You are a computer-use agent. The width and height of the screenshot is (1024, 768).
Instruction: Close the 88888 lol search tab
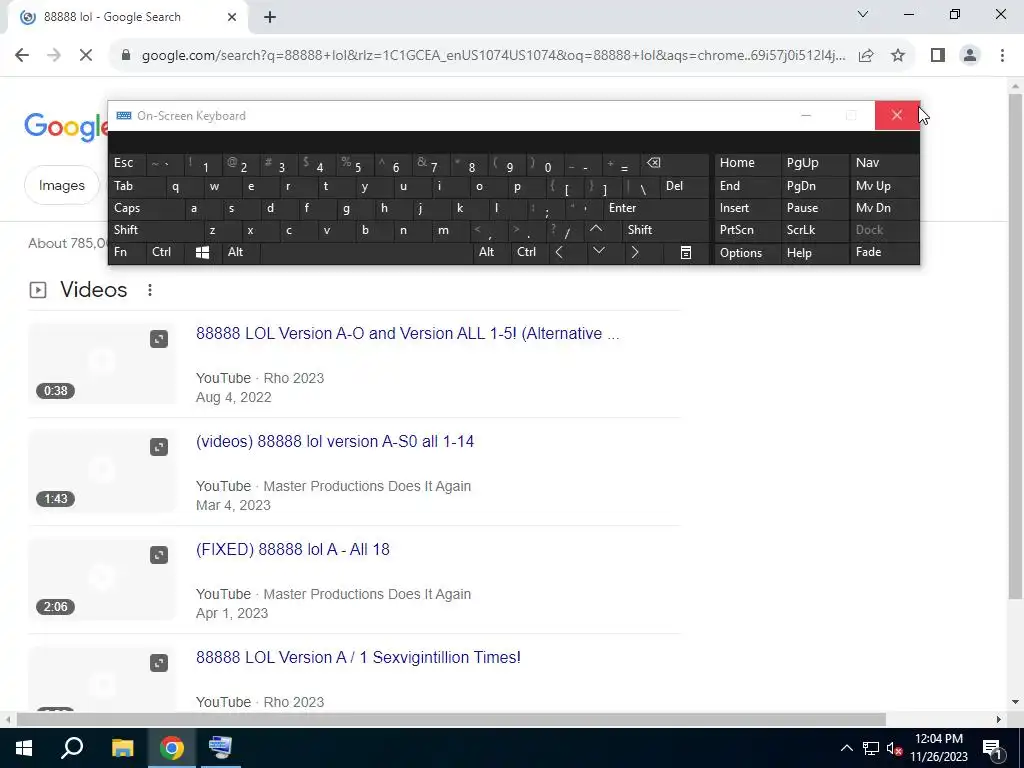pyautogui.click(x=231, y=18)
